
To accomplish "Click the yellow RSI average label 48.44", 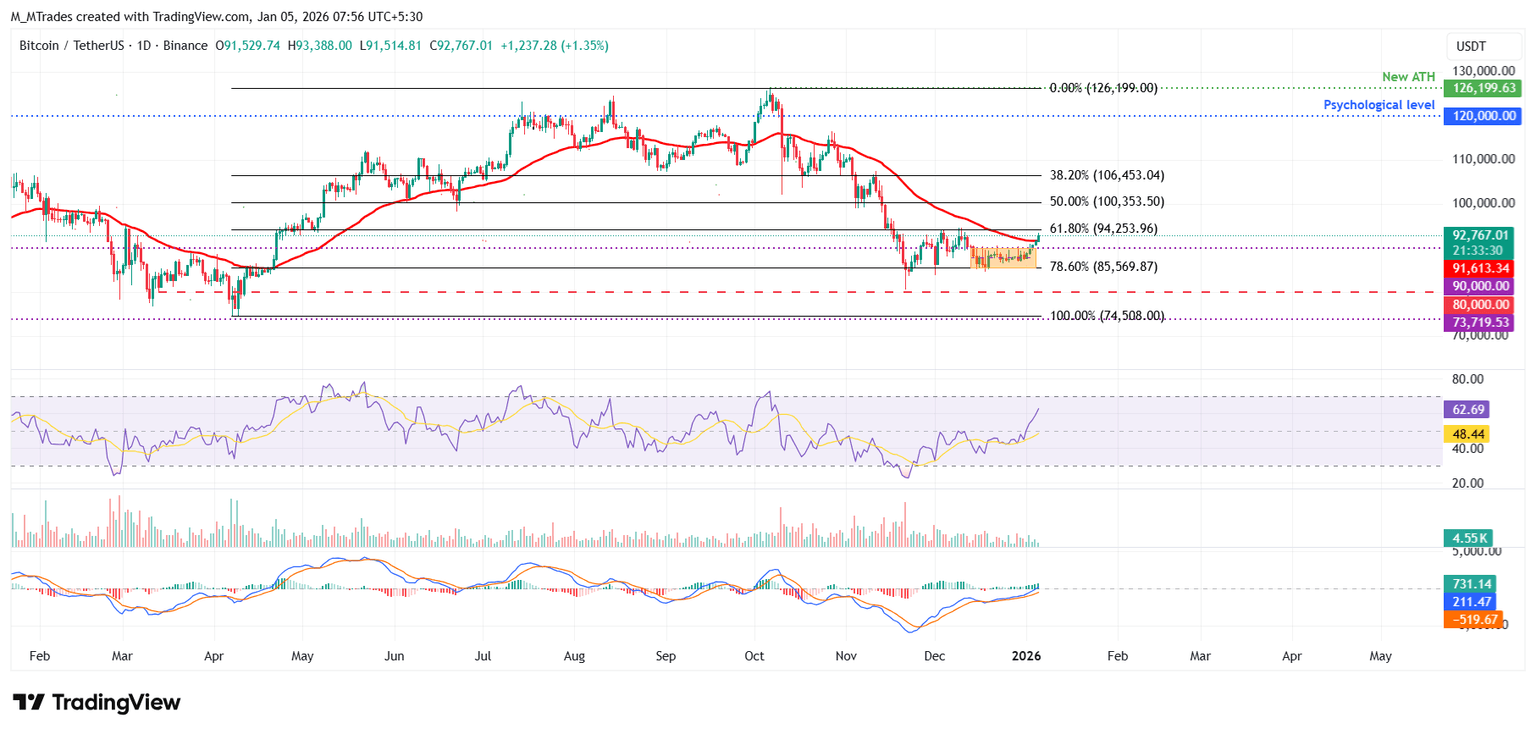I will (x=1466, y=434).
